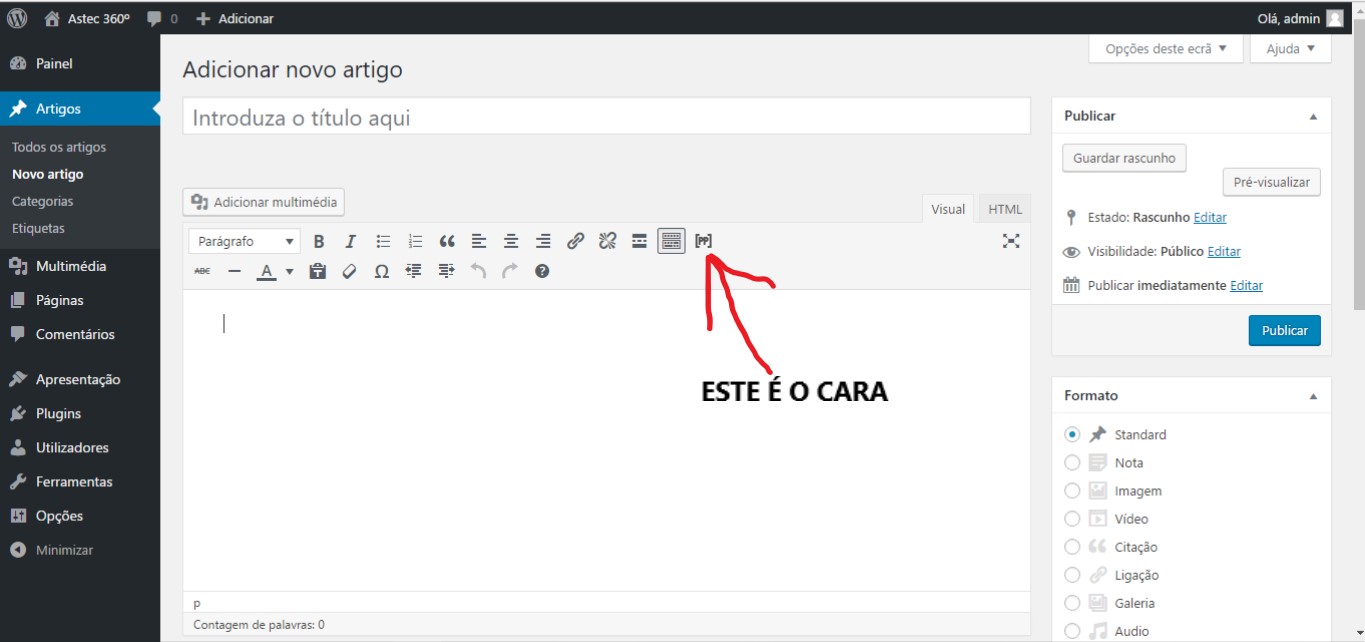Click the shortcode [PP] toolbar icon
The height and width of the screenshot is (642, 1365).
pyautogui.click(x=704, y=241)
